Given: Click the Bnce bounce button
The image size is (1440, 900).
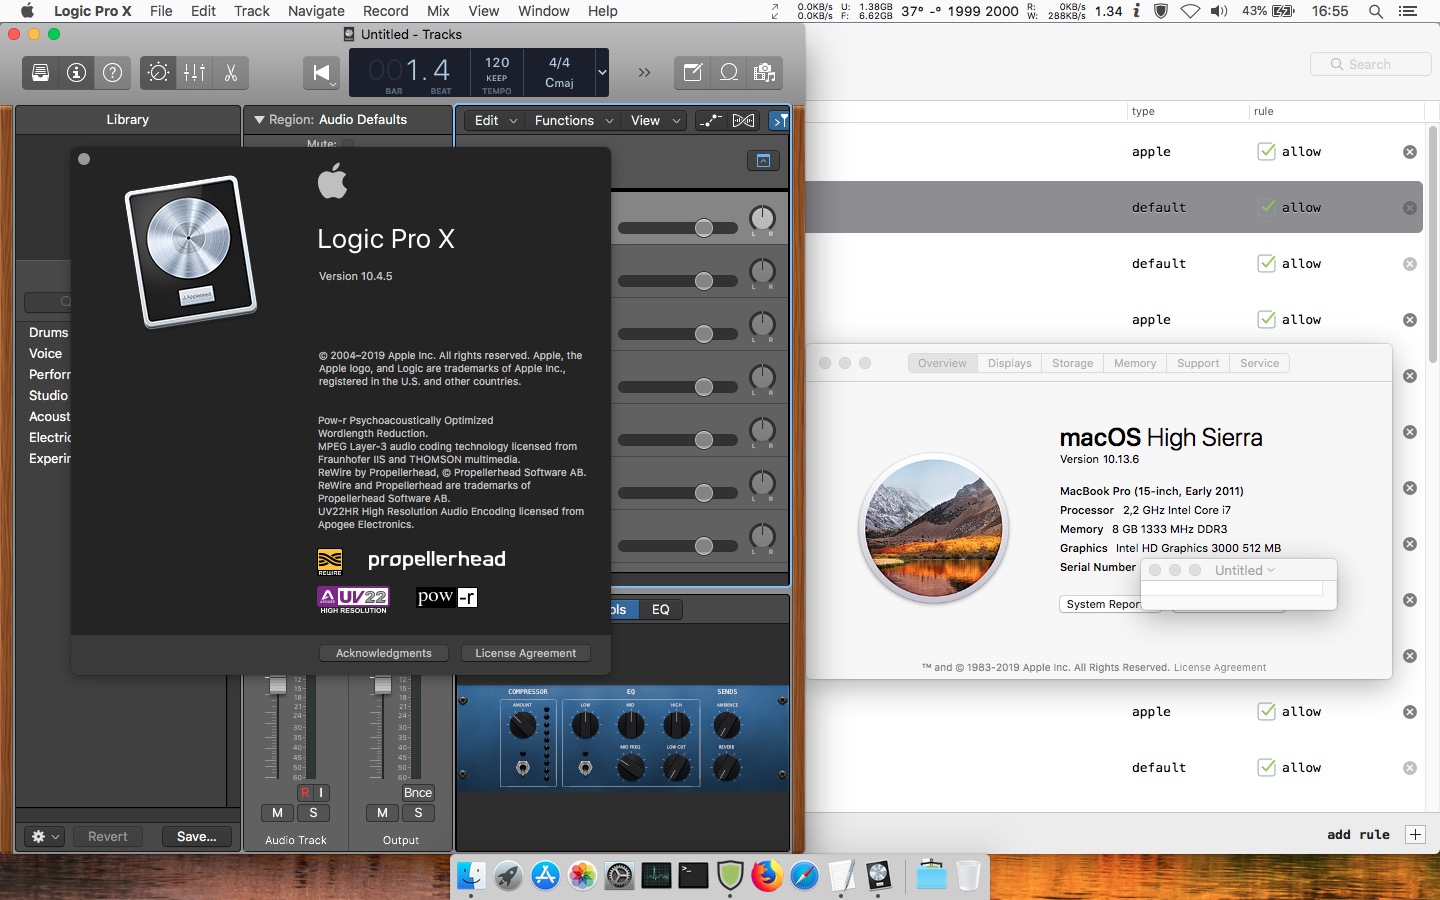Looking at the screenshot, I should (418, 793).
